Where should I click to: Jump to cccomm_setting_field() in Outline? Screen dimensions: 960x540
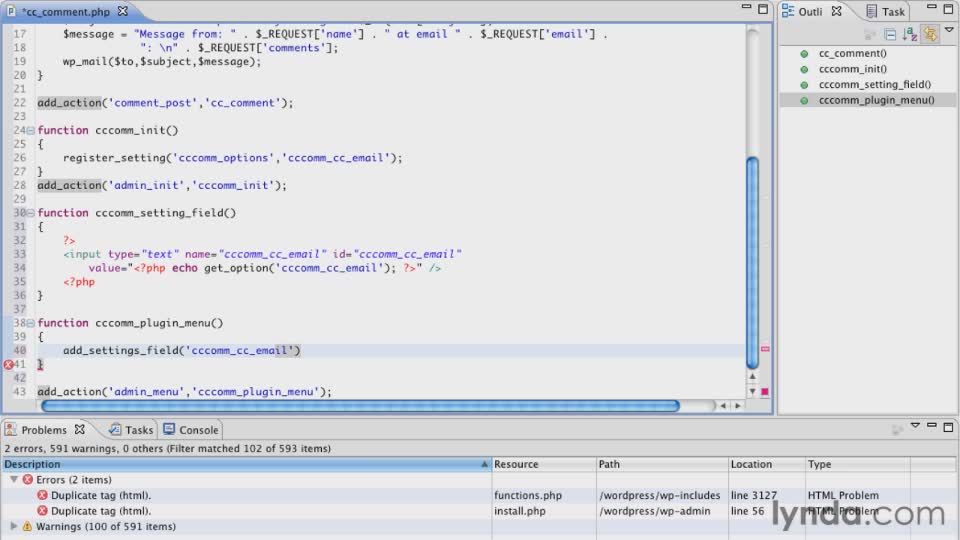coord(874,85)
